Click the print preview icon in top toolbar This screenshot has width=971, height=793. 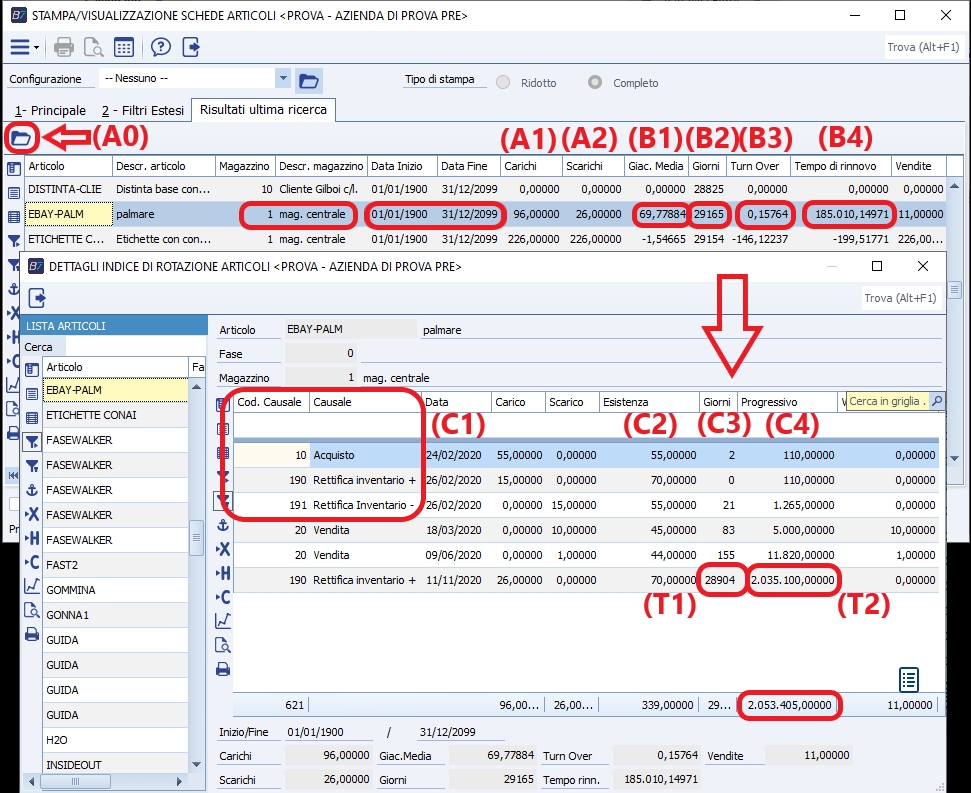pos(93,47)
